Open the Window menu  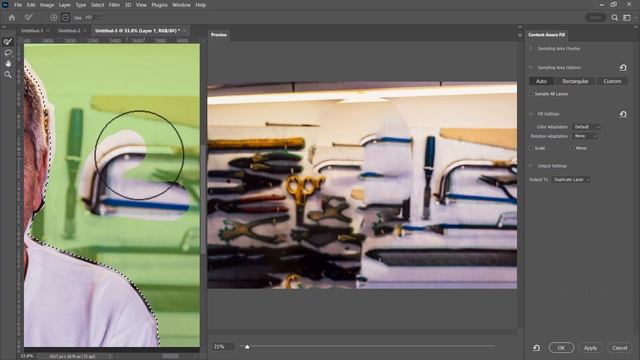(181, 5)
